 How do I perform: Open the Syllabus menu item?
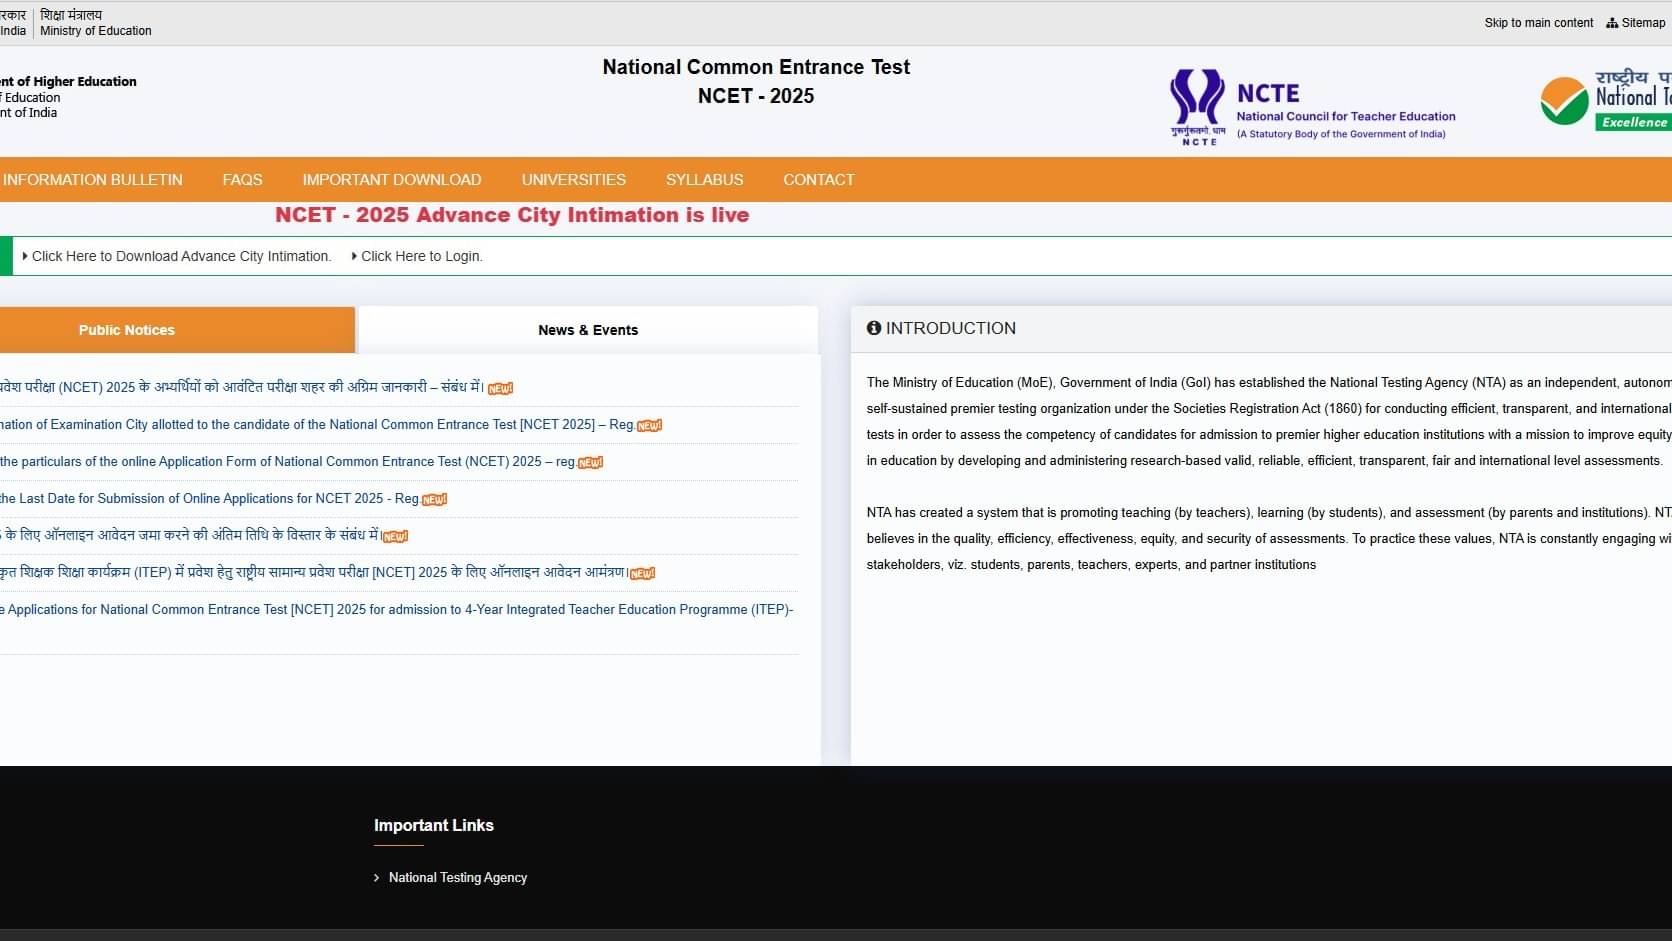pyautogui.click(x=704, y=180)
